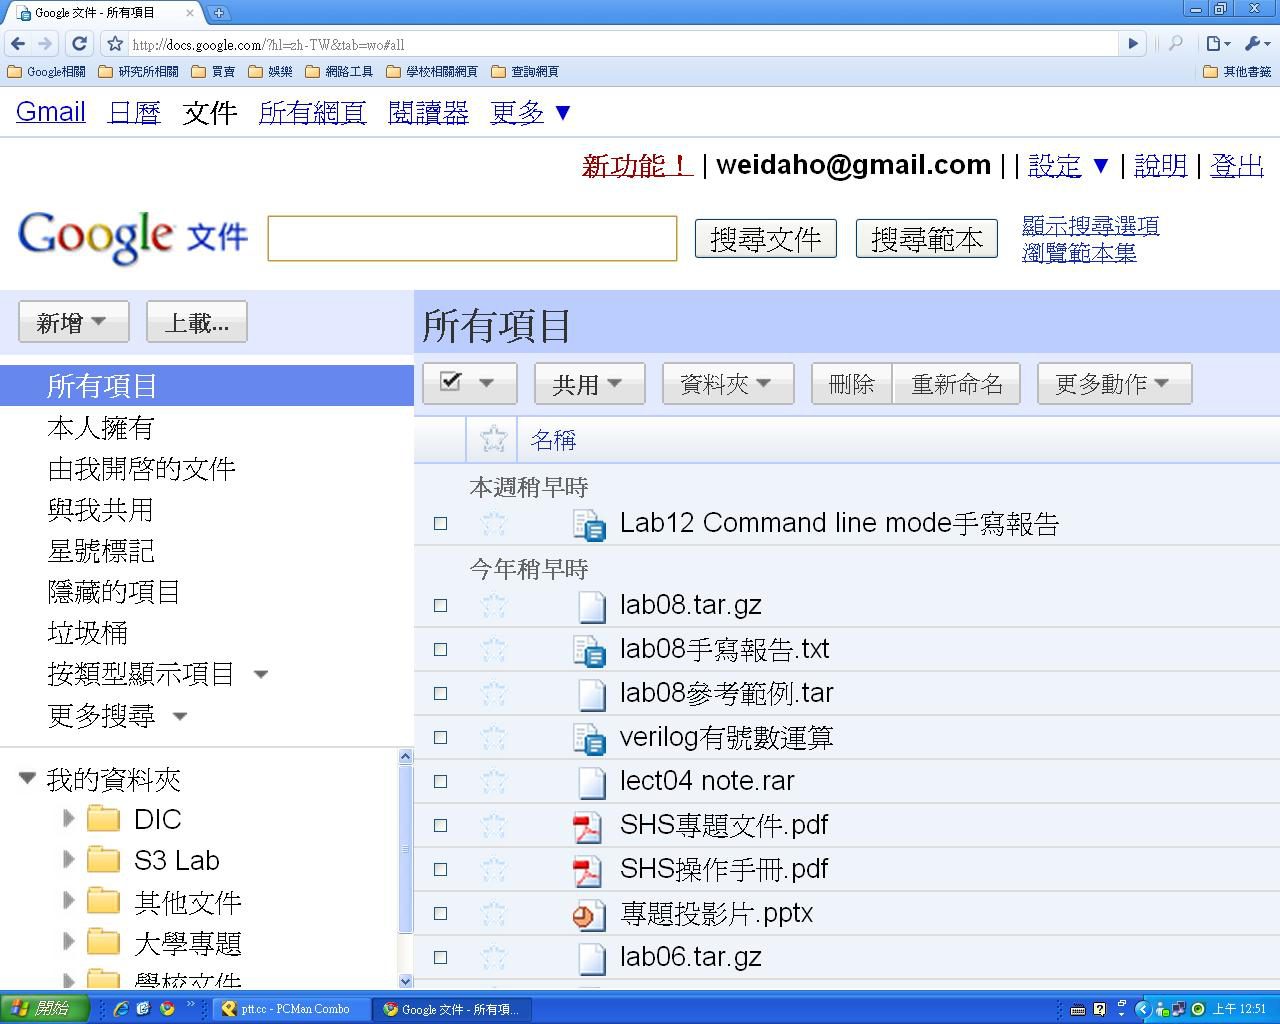Click the DIC folder icon
The image size is (1280, 1024).
coord(103,819)
